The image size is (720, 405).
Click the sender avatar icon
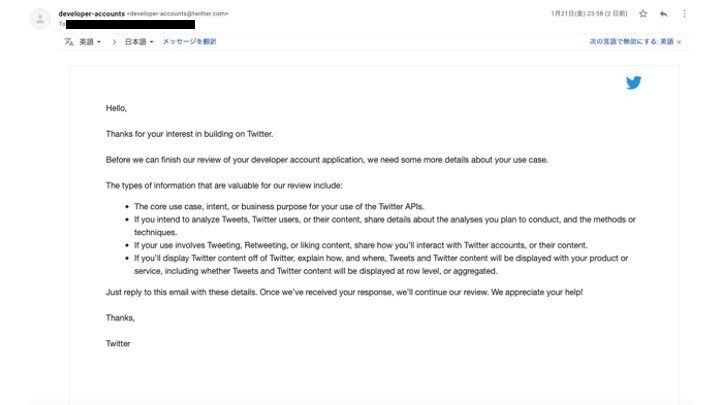tap(40, 19)
